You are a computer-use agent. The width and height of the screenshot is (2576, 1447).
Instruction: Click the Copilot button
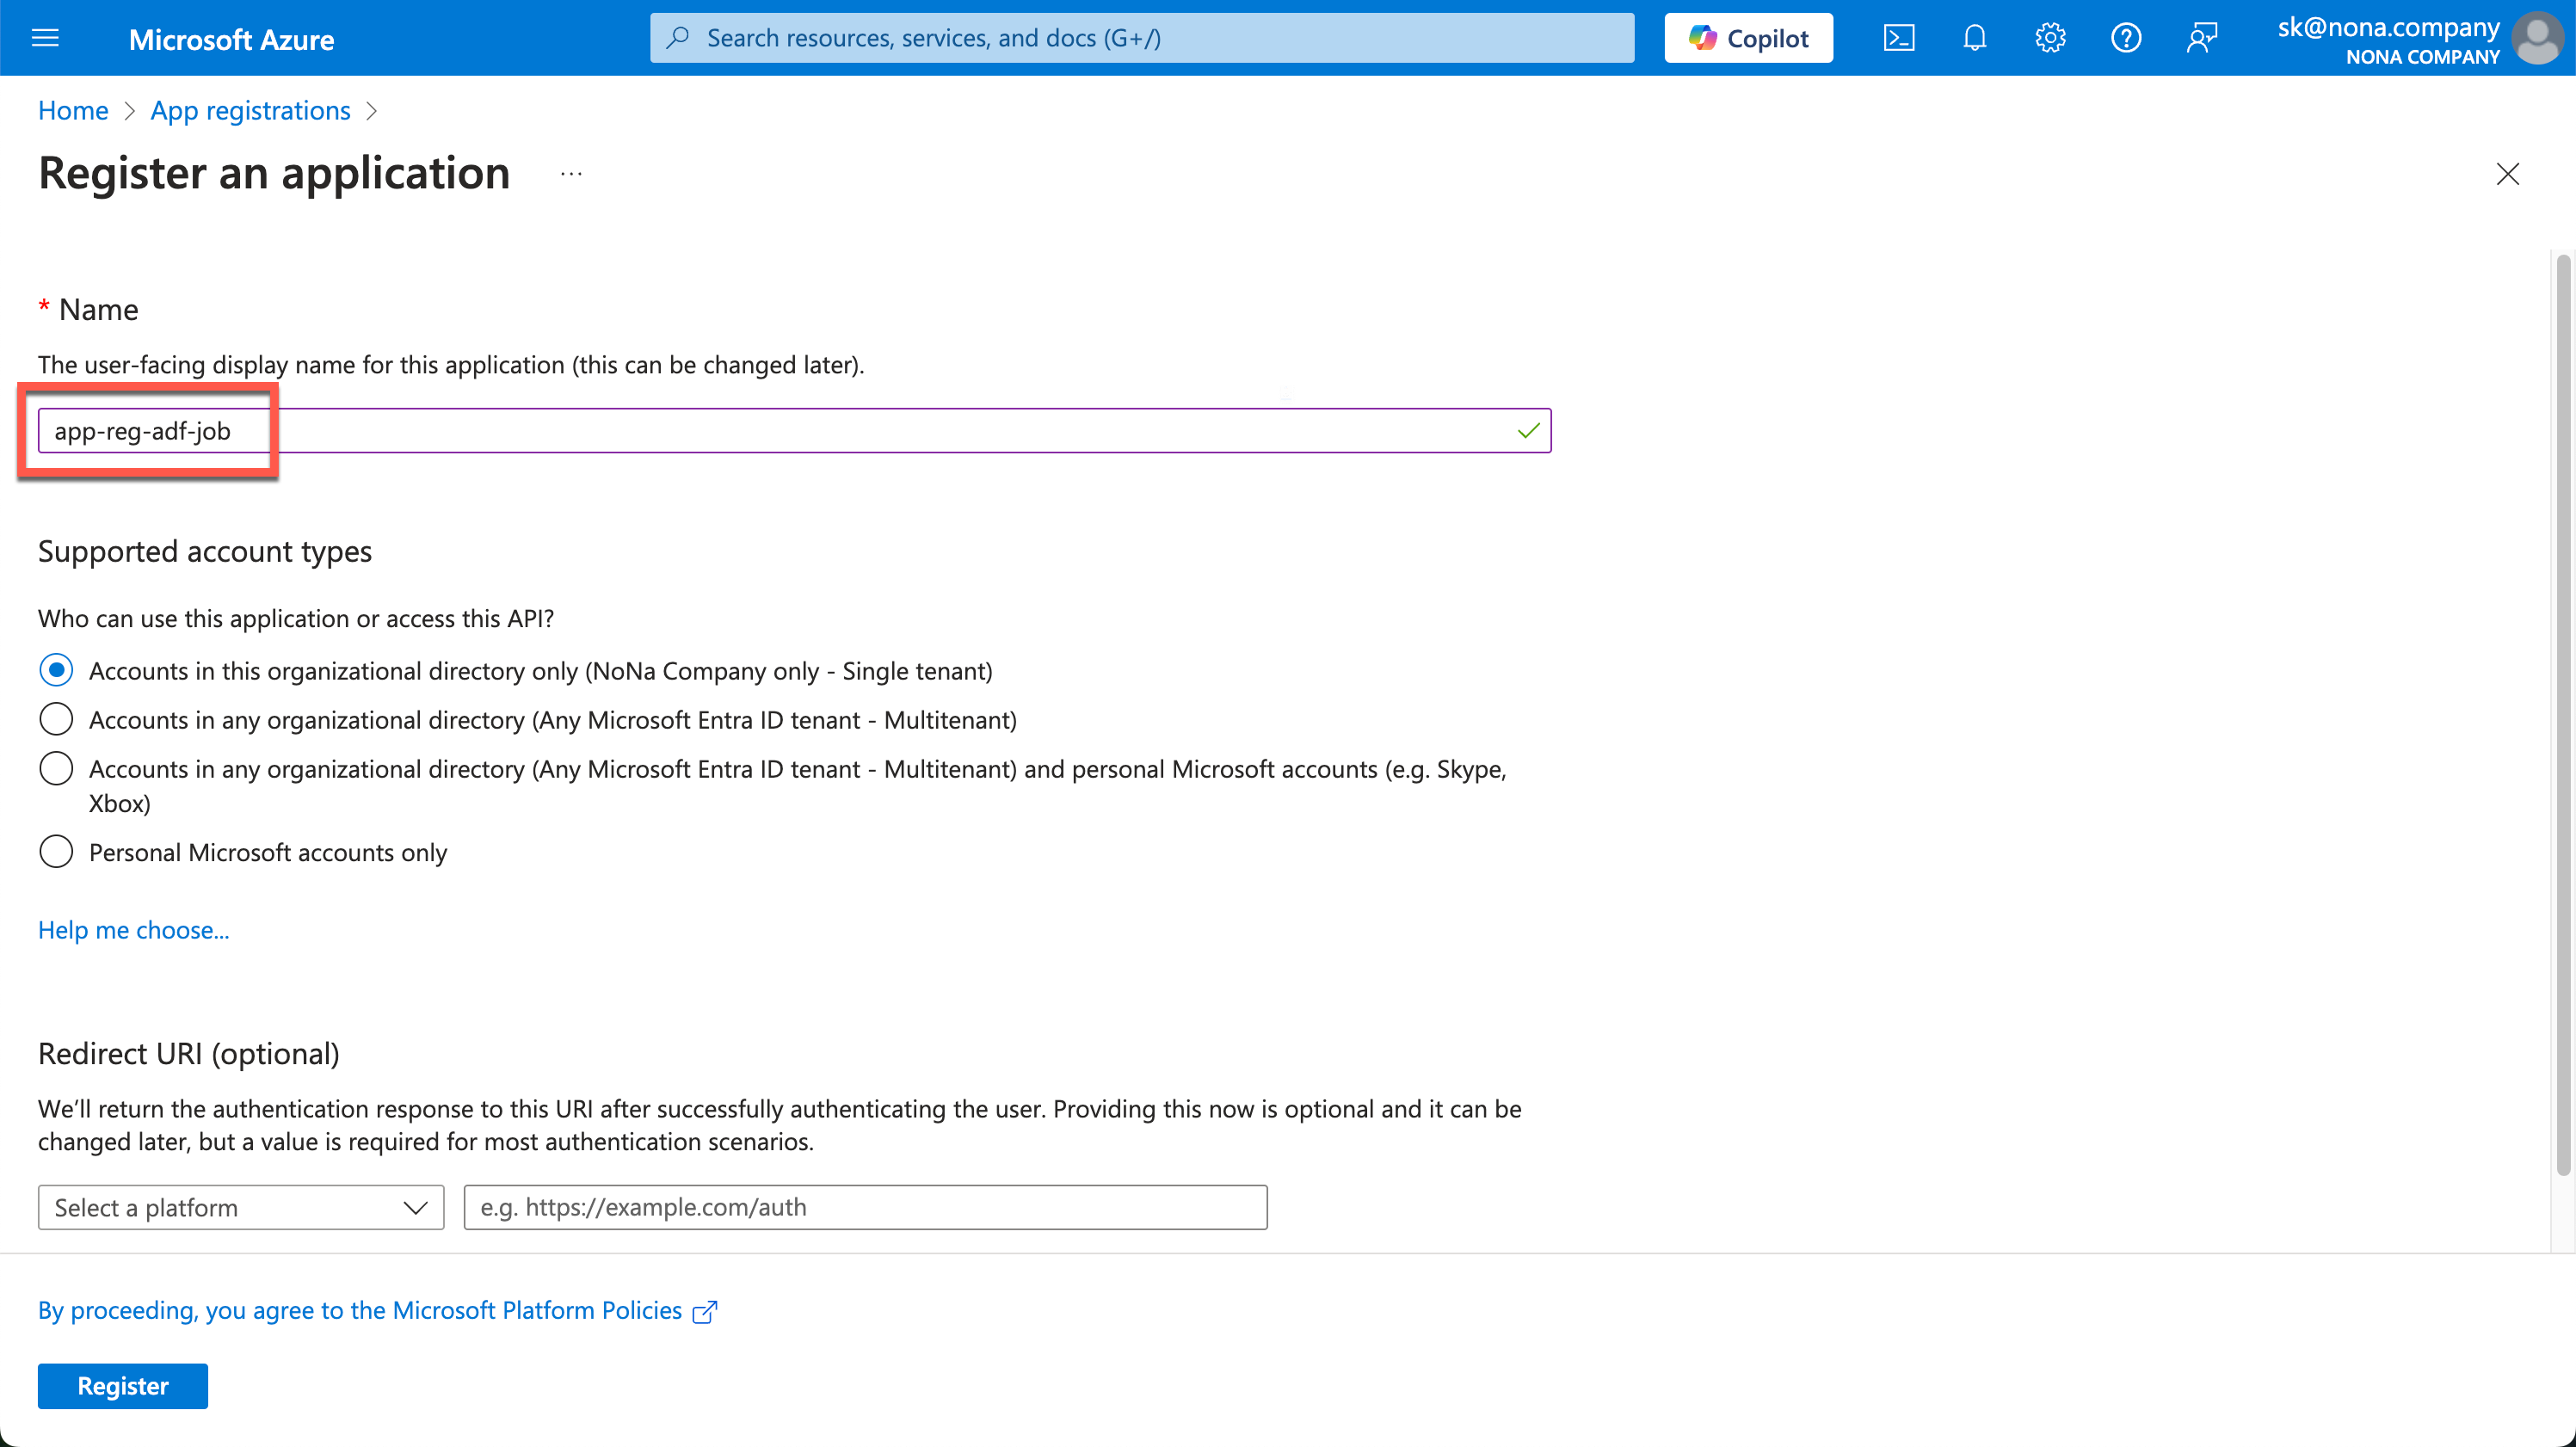click(x=1748, y=38)
